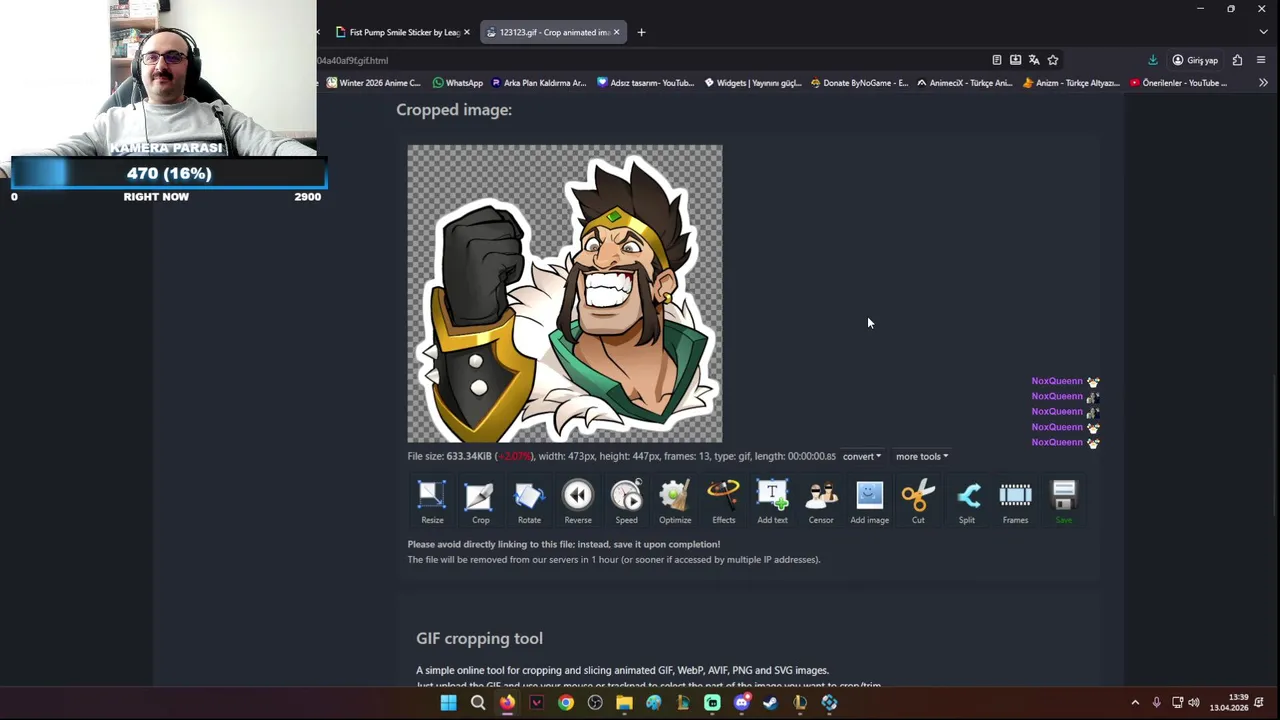
Task: Expand the more tools dropdown
Action: click(922, 456)
